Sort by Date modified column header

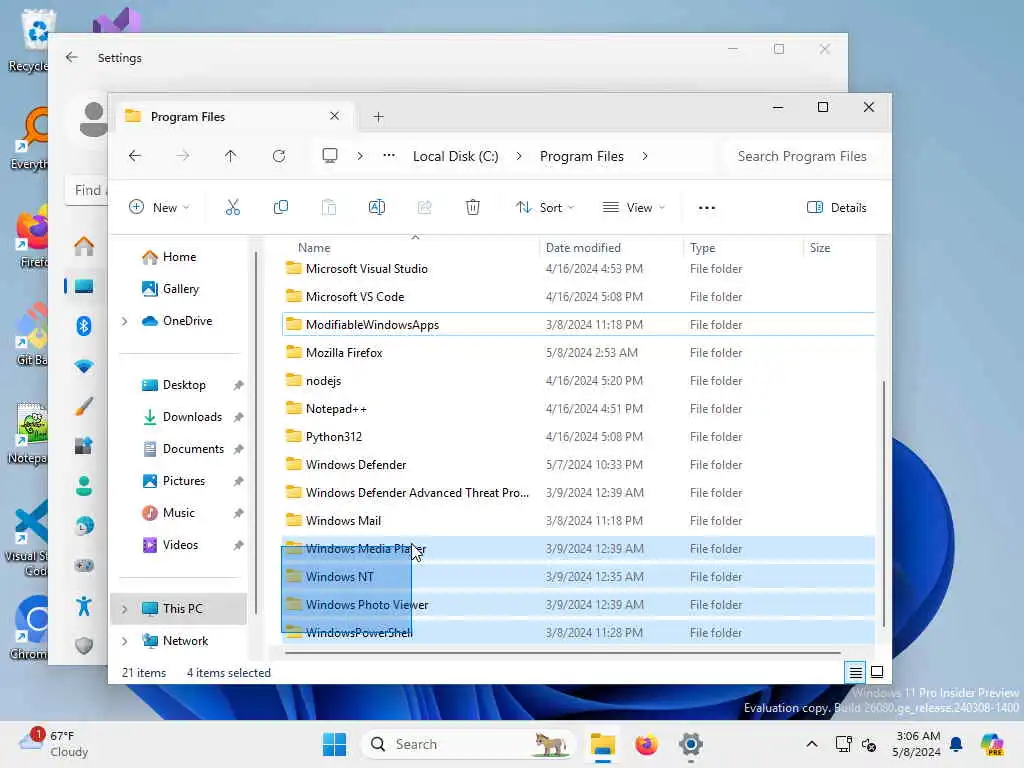[583, 248]
